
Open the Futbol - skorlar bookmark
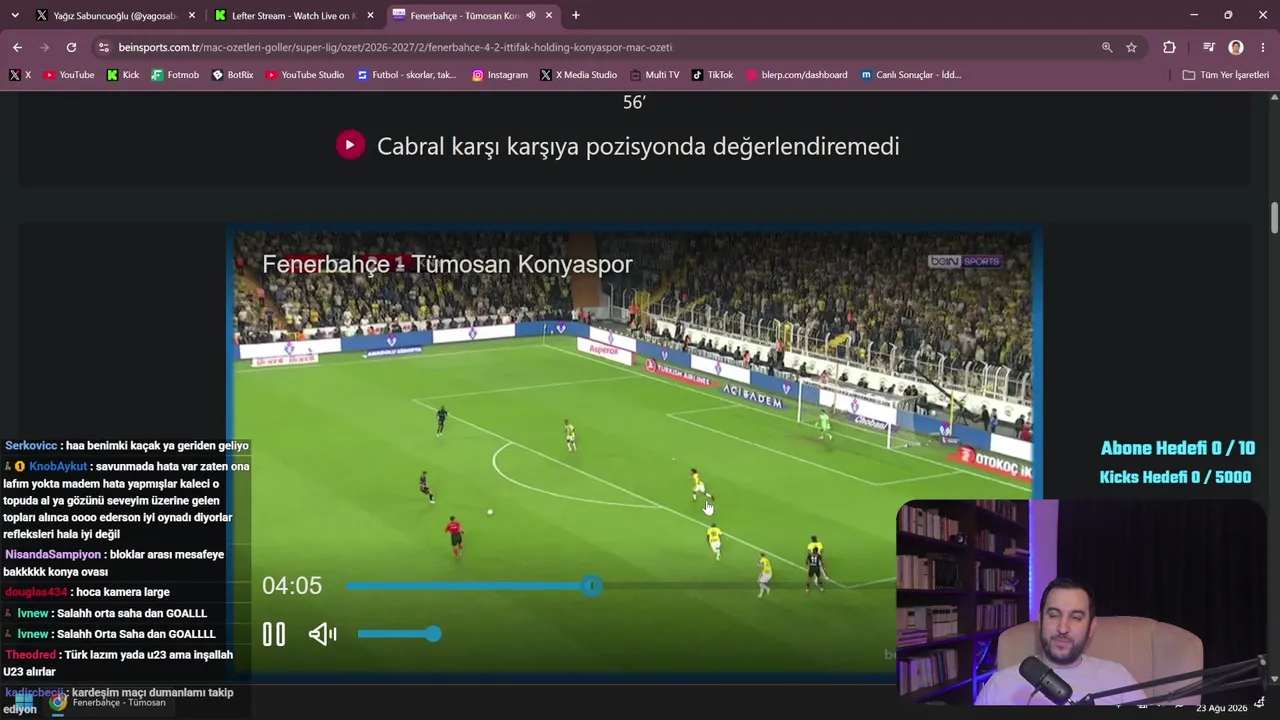pyautogui.click(x=407, y=75)
